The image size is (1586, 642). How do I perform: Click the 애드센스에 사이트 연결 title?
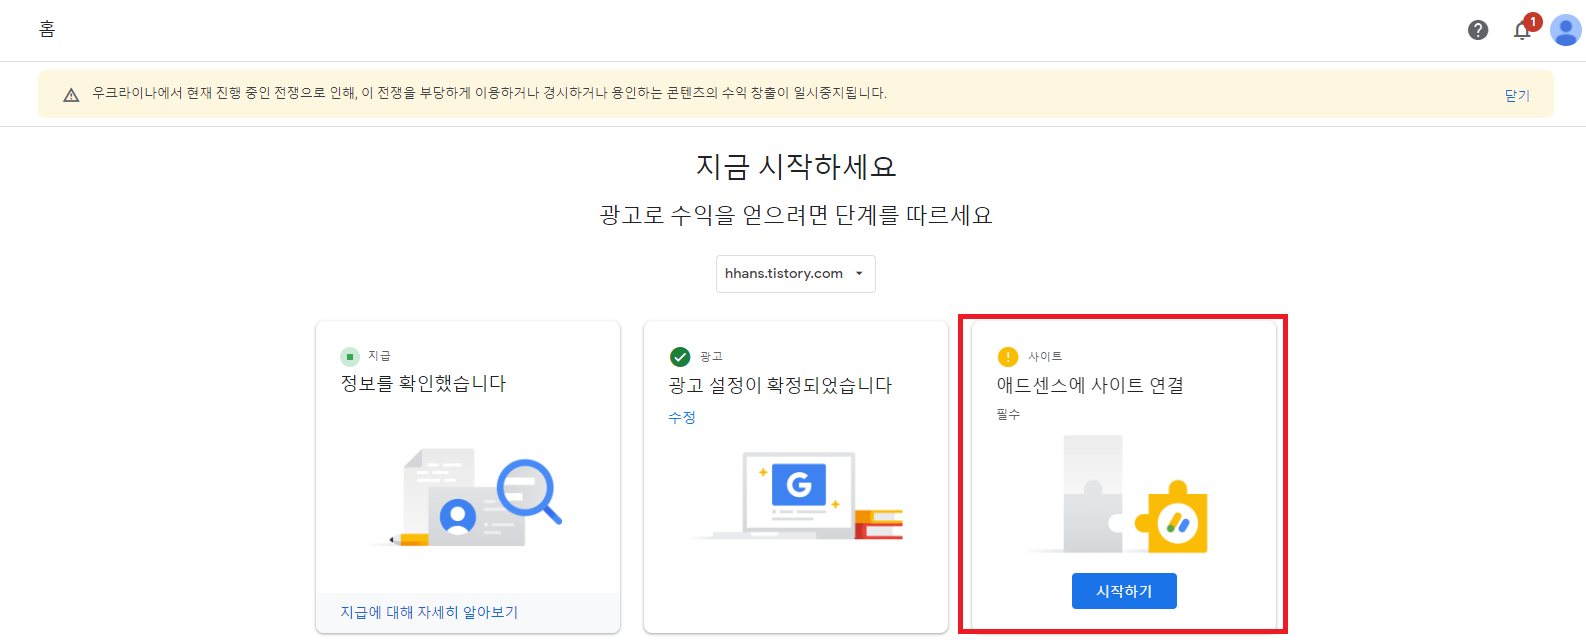(x=1090, y=385)
